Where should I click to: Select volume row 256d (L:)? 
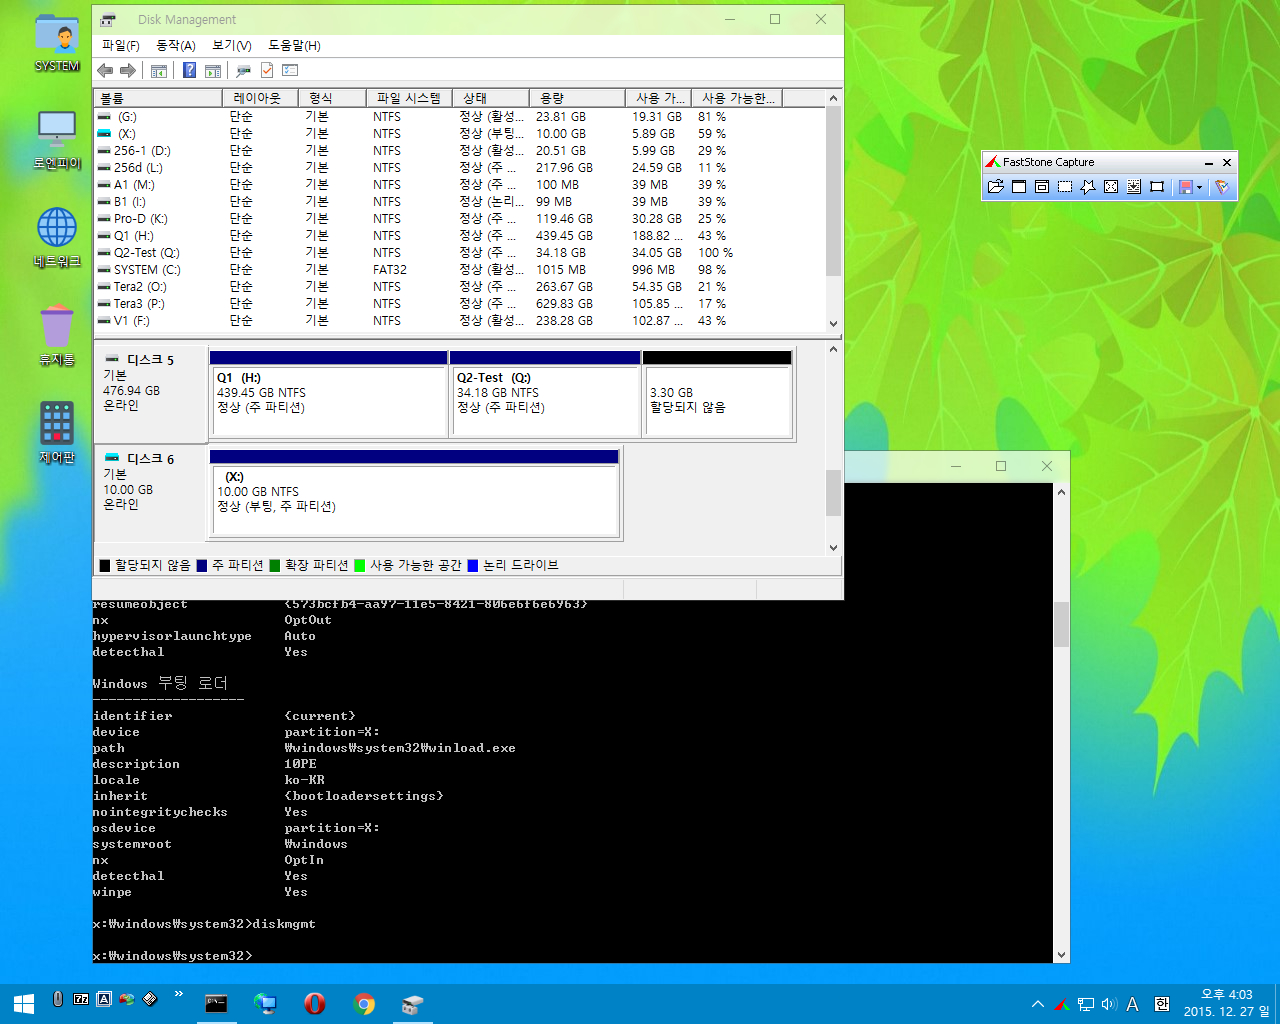[460, 168]
